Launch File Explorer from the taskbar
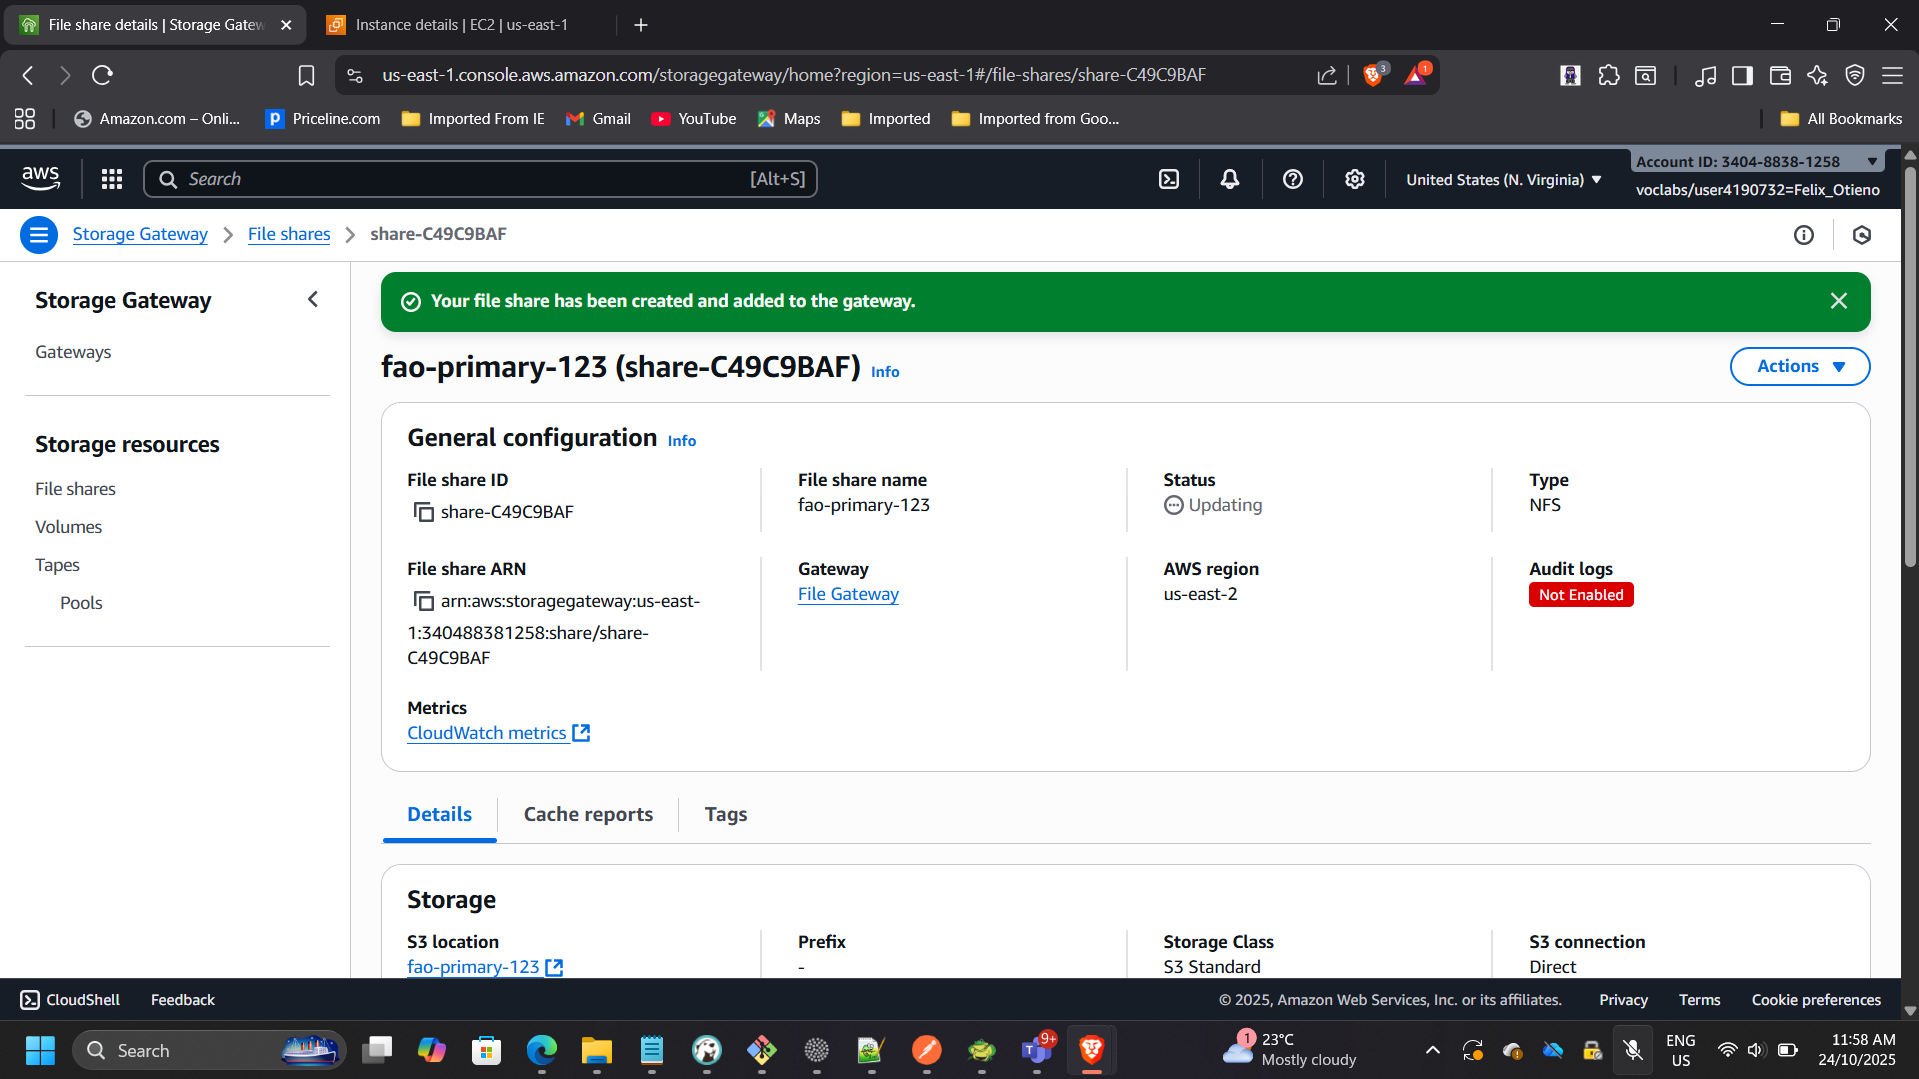This screenshot has width=1919, height=1079. pos(596,1050)
